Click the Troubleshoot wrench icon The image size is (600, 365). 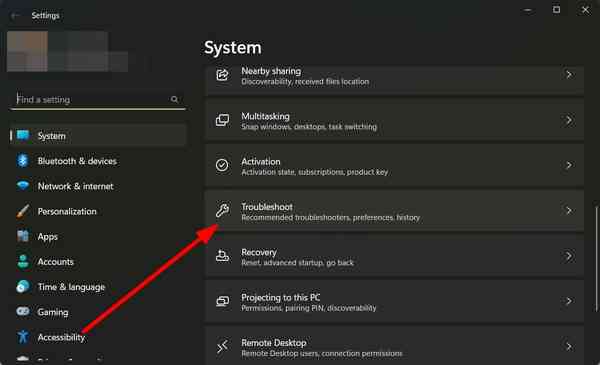coord(222,210)
